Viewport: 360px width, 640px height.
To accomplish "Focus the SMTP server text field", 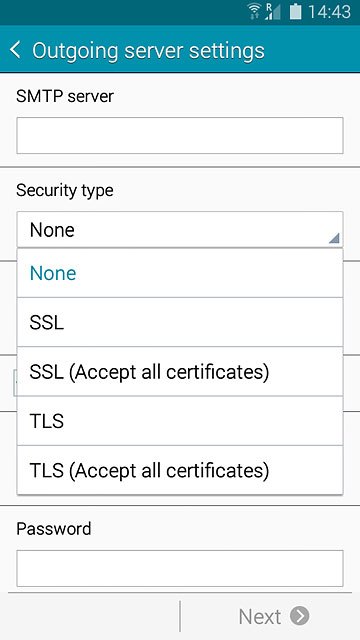I will 180,136.
